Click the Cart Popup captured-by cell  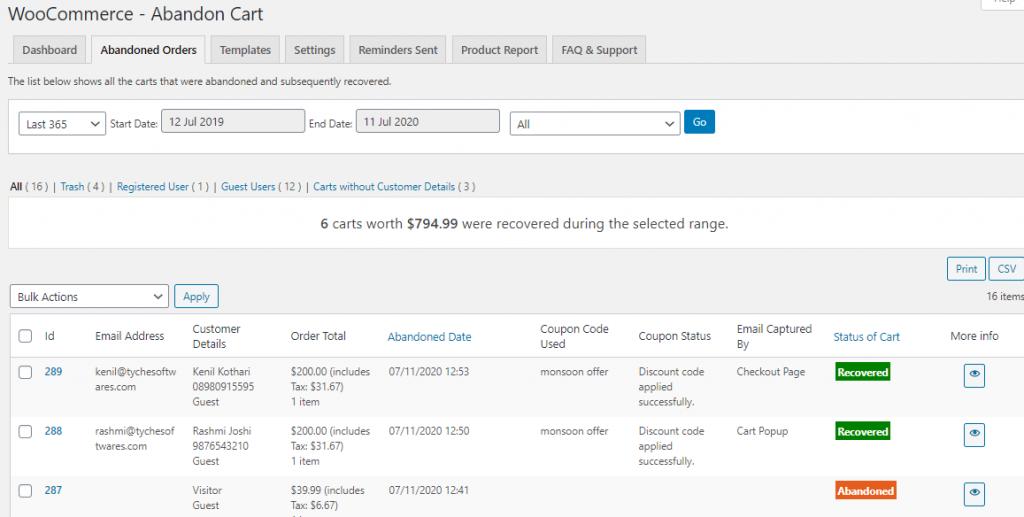762,431
